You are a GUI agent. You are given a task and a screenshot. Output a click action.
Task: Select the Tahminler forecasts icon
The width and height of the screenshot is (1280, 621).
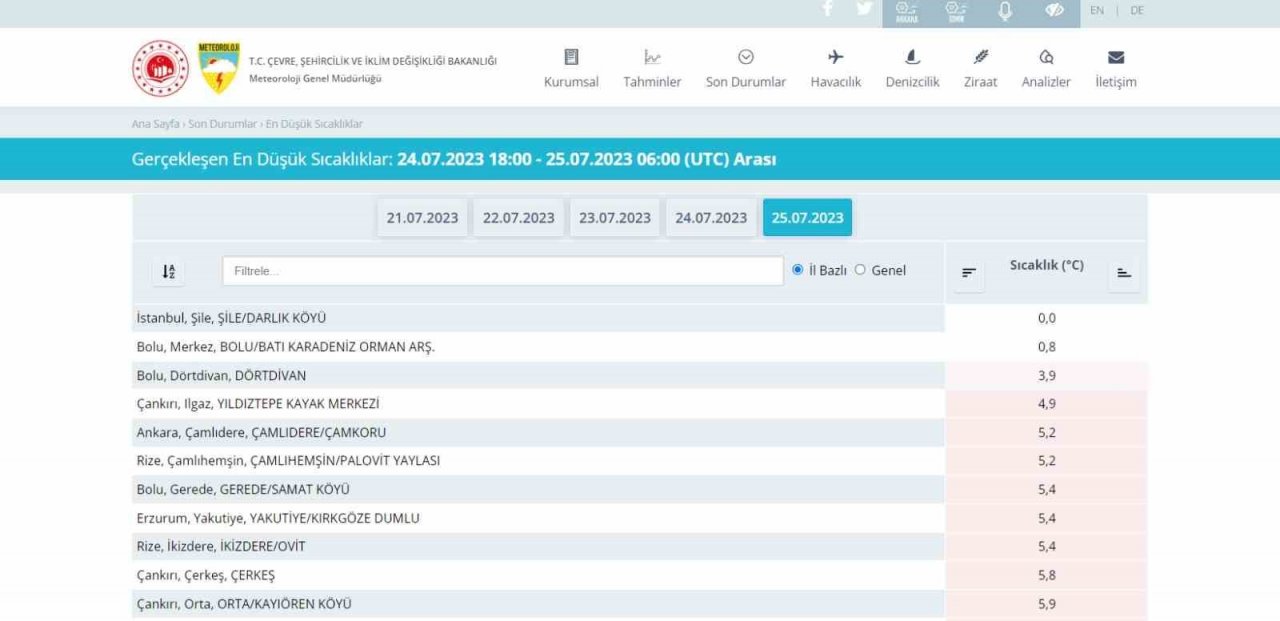click(652, 57)
